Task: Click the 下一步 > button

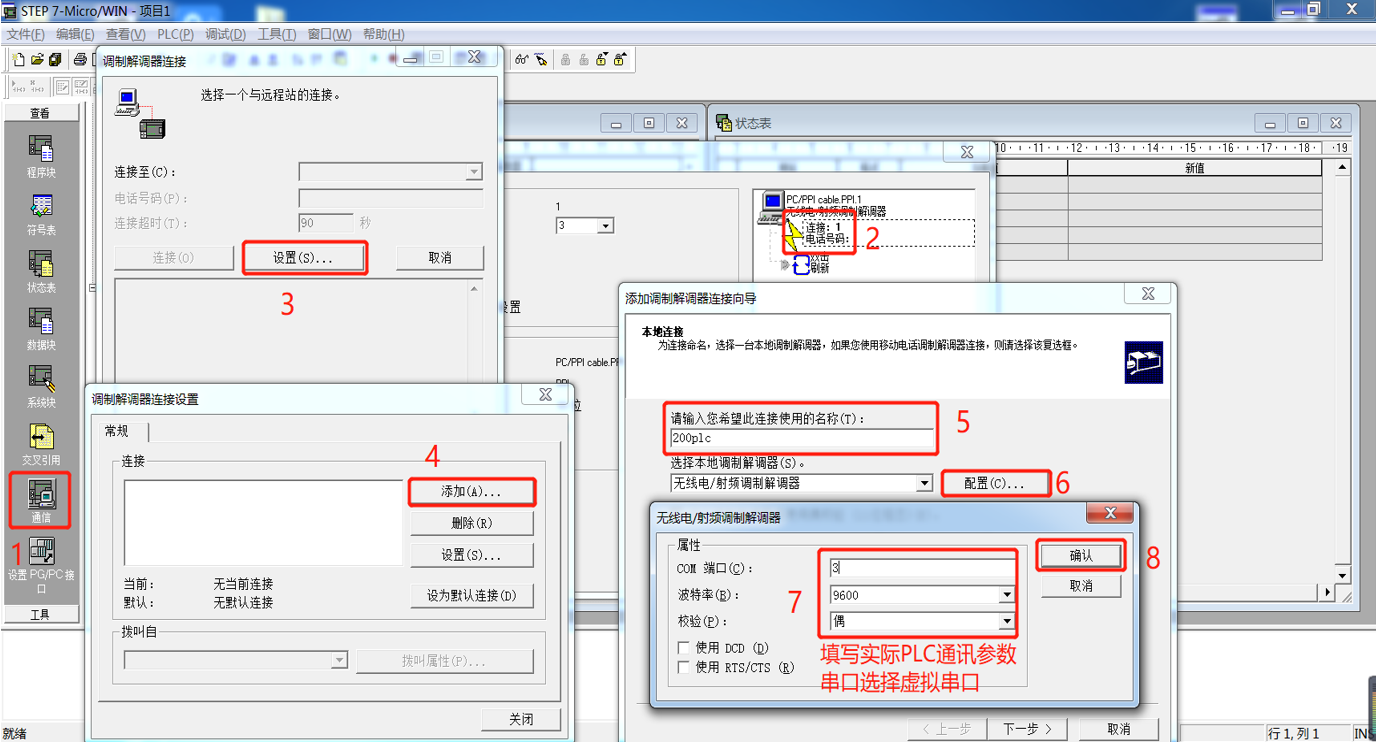Action: click(1027, 729)
